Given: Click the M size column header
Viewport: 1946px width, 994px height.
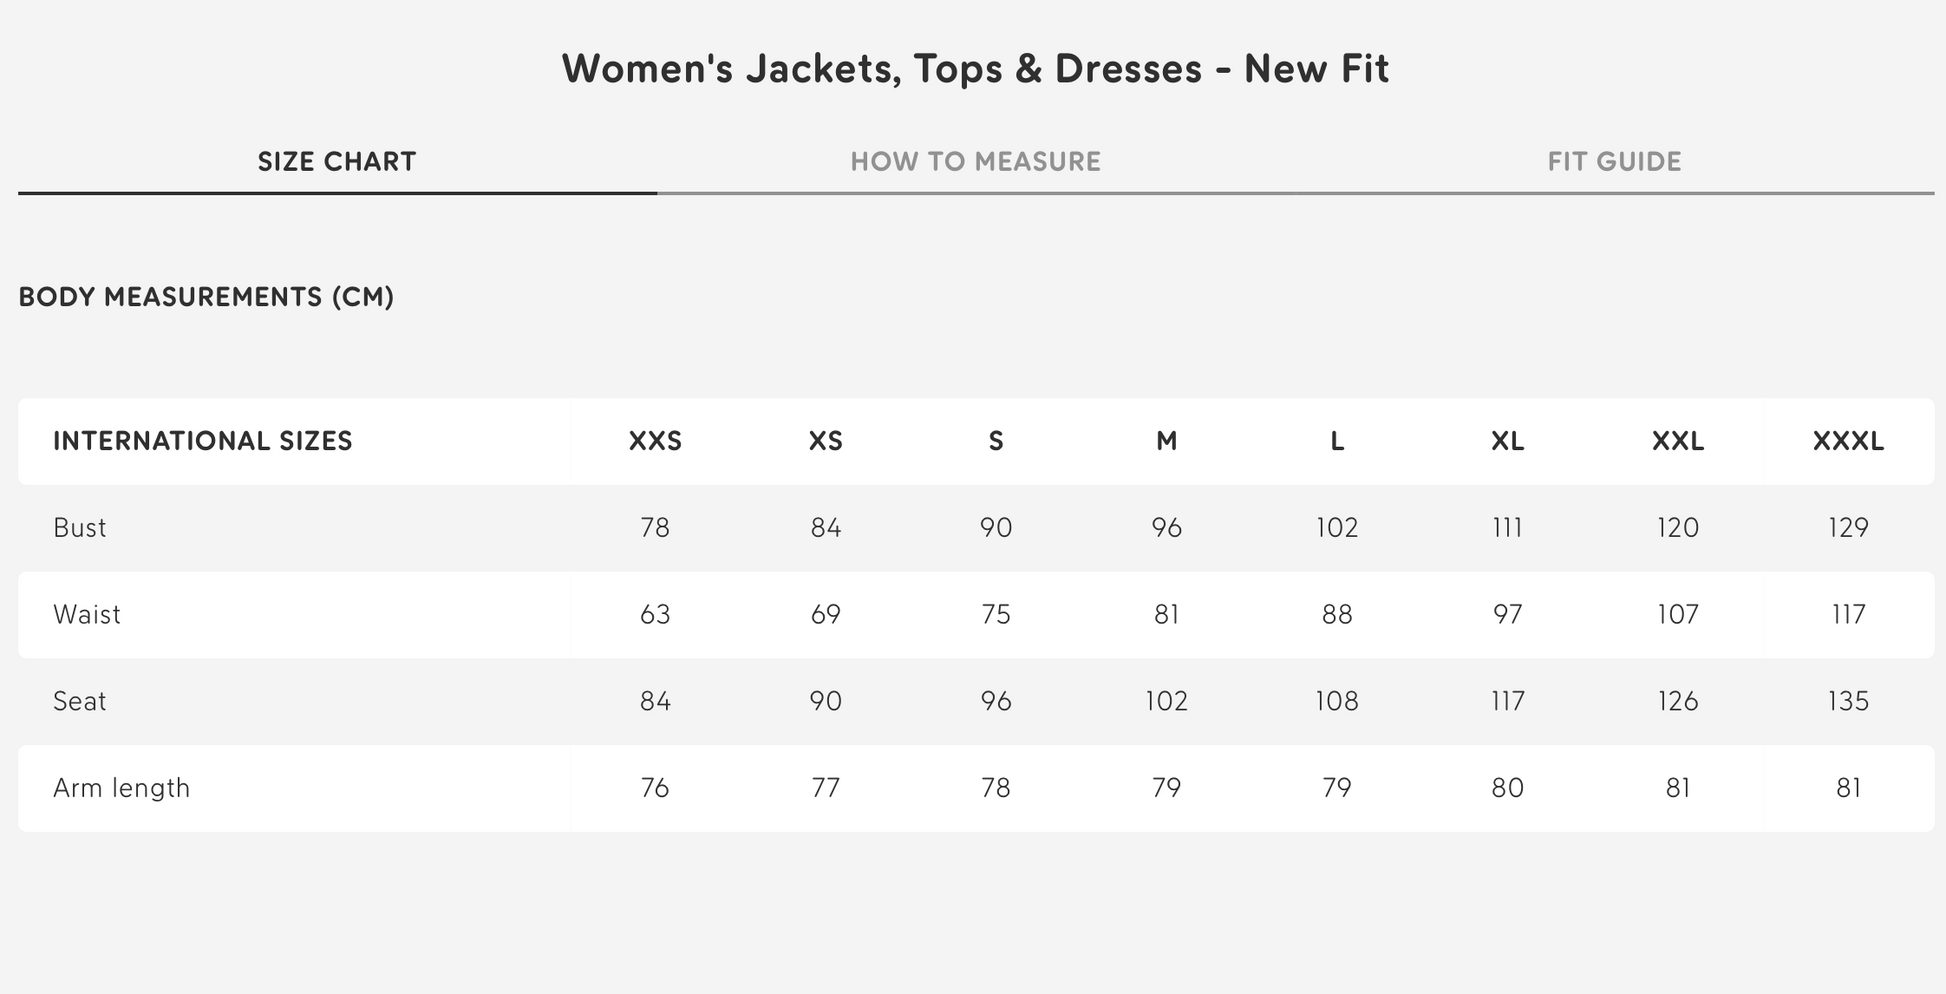Looking at the screenshot, I should pos(1167,441).
